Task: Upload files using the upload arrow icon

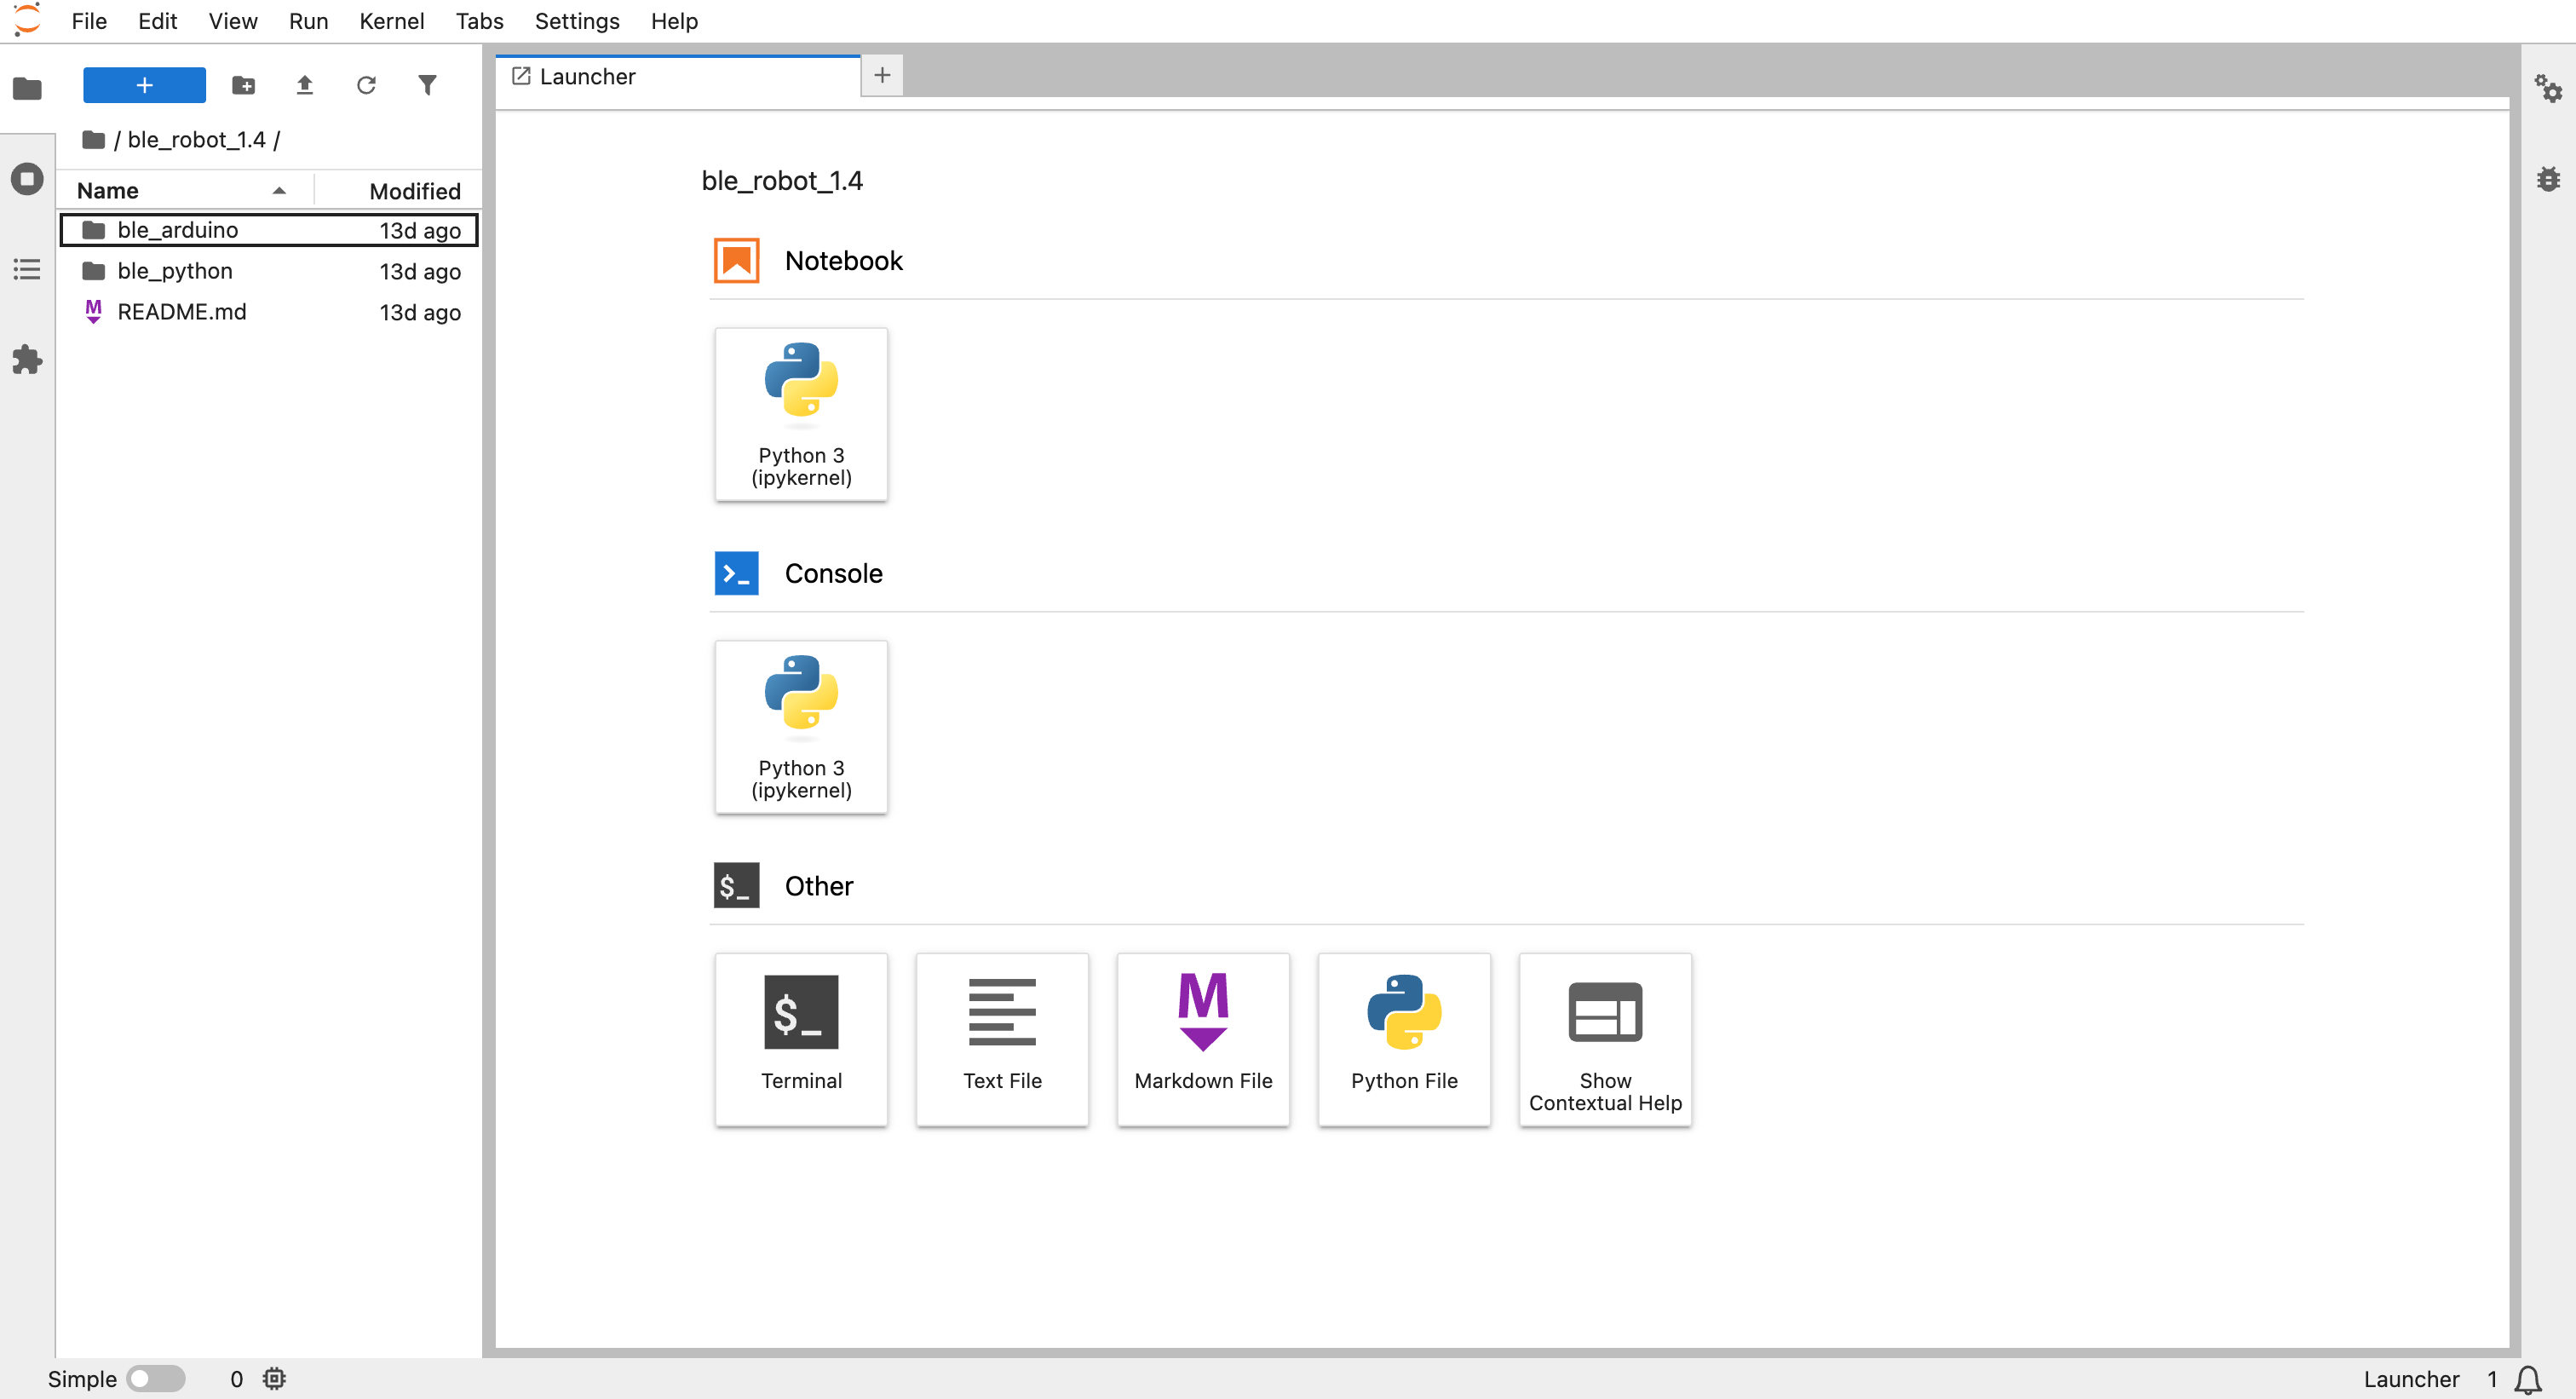Action: click(x=304, y=85)
